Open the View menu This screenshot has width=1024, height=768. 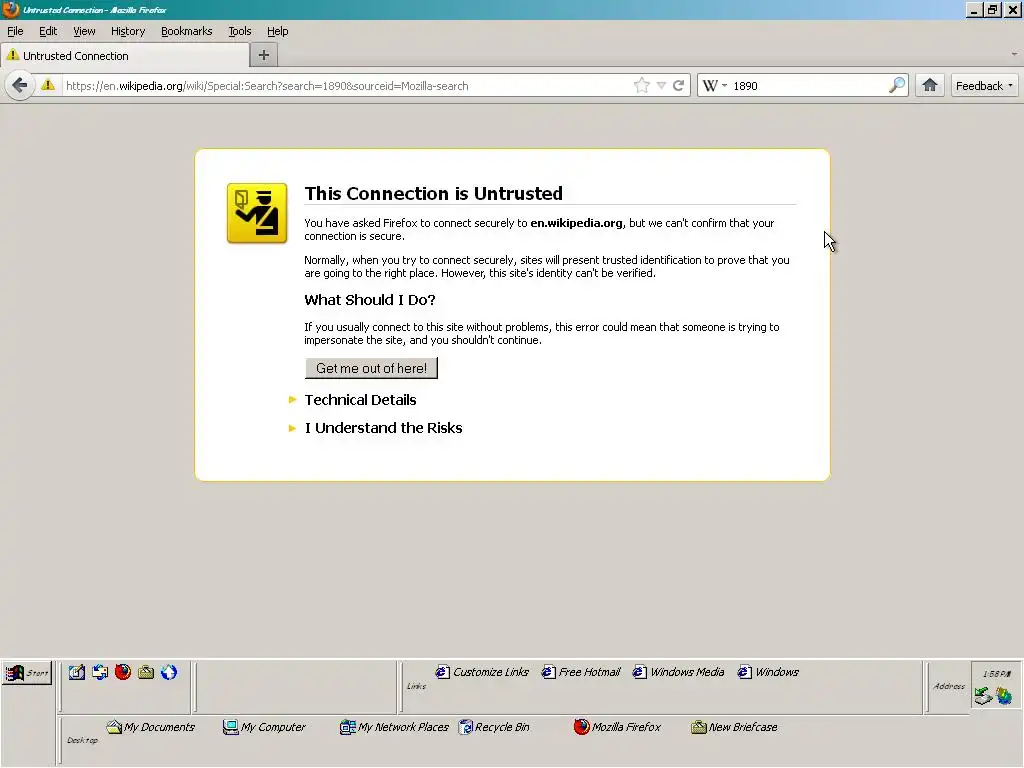pos(84,31)
